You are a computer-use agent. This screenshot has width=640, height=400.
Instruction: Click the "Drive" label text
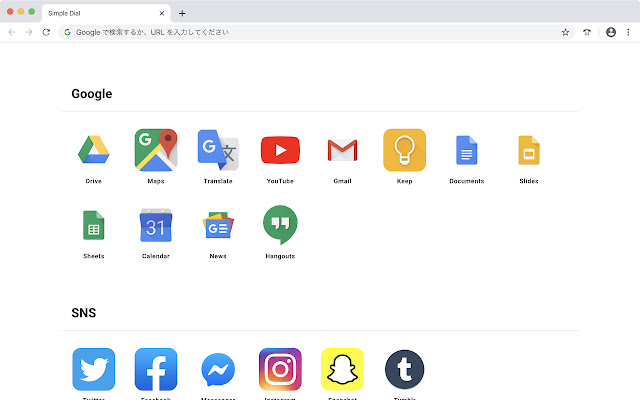coord(93,181)
